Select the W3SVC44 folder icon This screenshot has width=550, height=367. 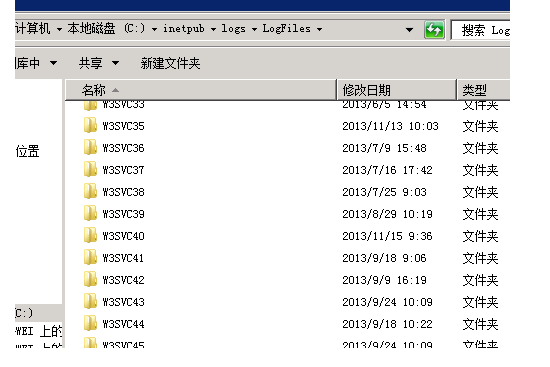pyautogui.click(x=90, y=323)
